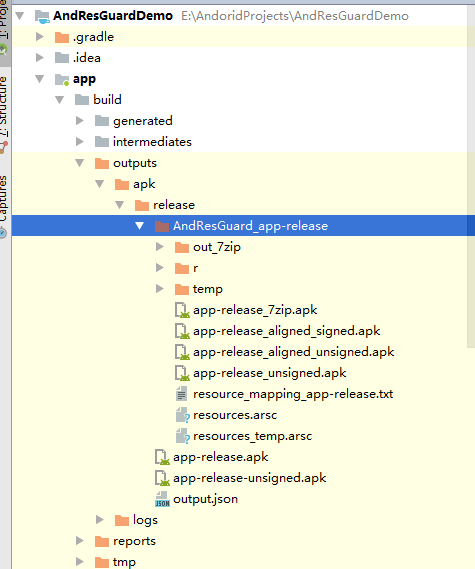
Task: Click the reports folder icon
Action: click(102, 541)
